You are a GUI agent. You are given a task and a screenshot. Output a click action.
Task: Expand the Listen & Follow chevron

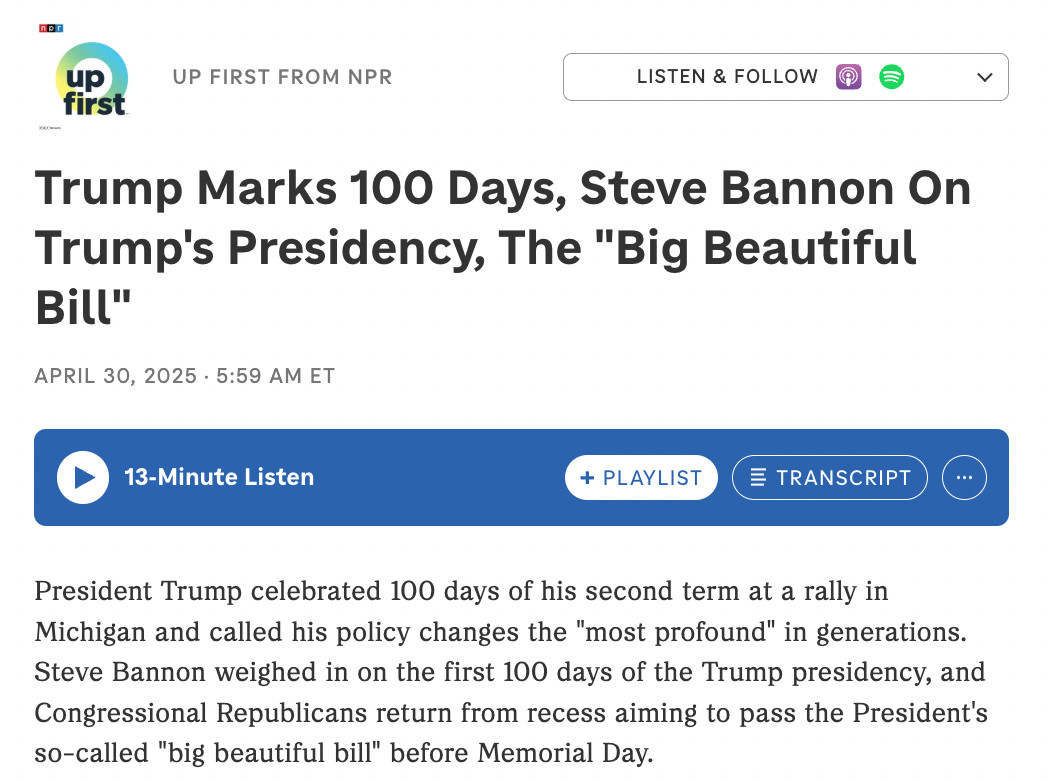tap(984, 77)
